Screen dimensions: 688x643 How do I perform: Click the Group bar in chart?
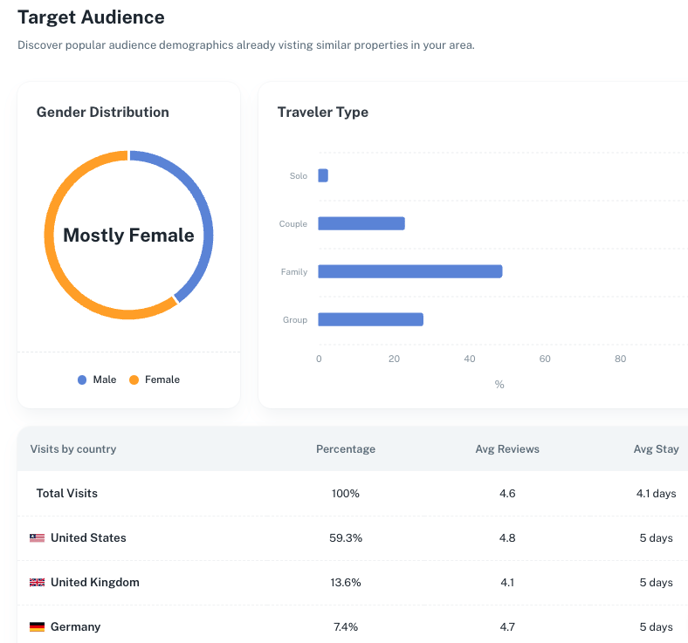[x=370, y=319]
